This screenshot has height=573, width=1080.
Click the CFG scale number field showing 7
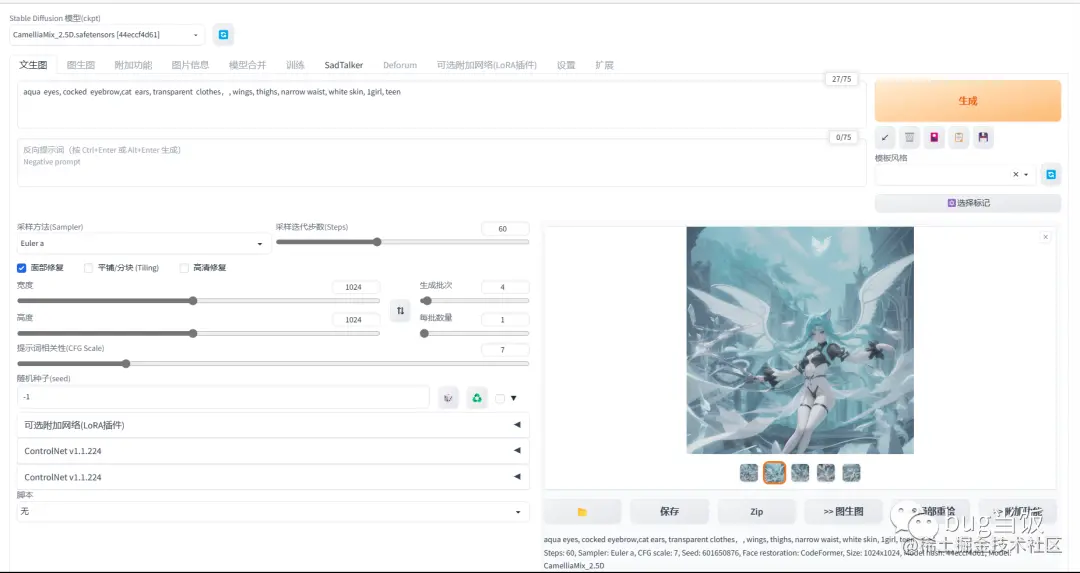(x=505, y=350)
